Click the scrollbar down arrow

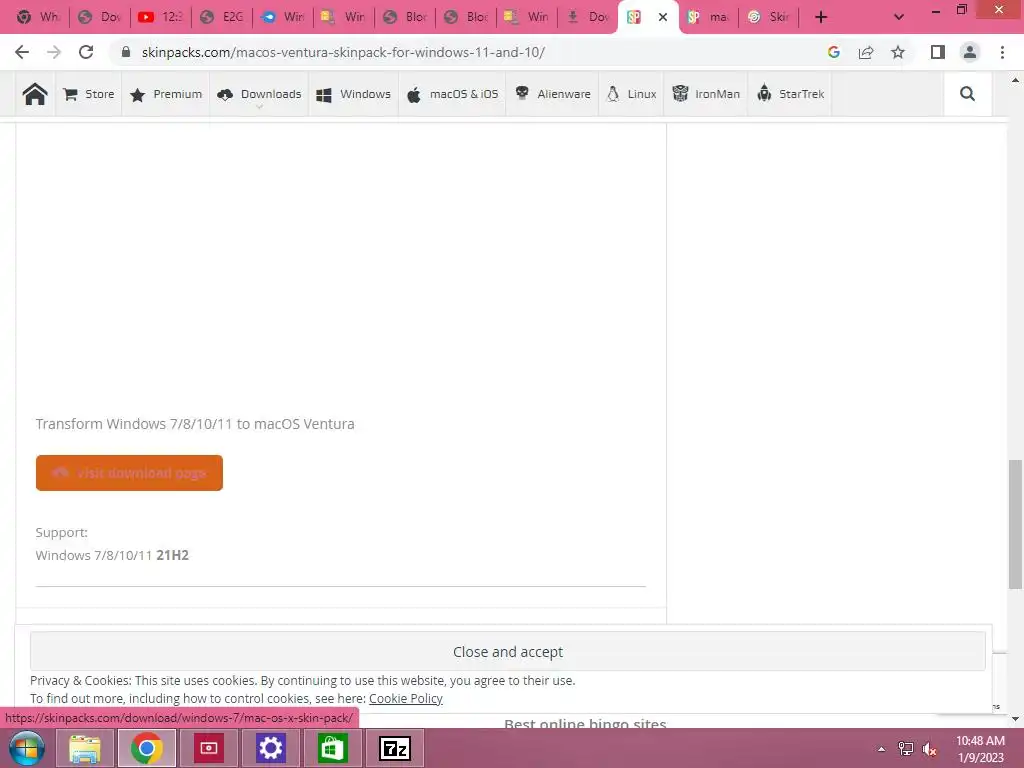point(1015,718)
